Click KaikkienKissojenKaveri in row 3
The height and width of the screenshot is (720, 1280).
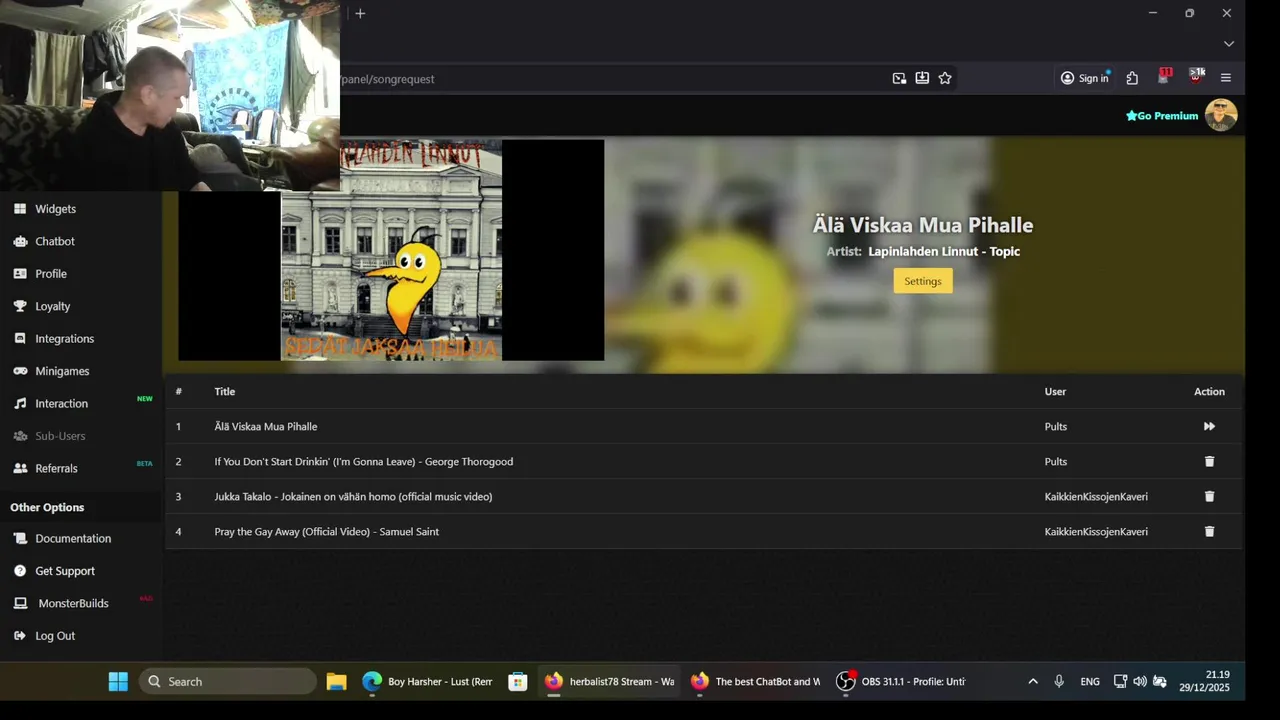coord(1096,496)
